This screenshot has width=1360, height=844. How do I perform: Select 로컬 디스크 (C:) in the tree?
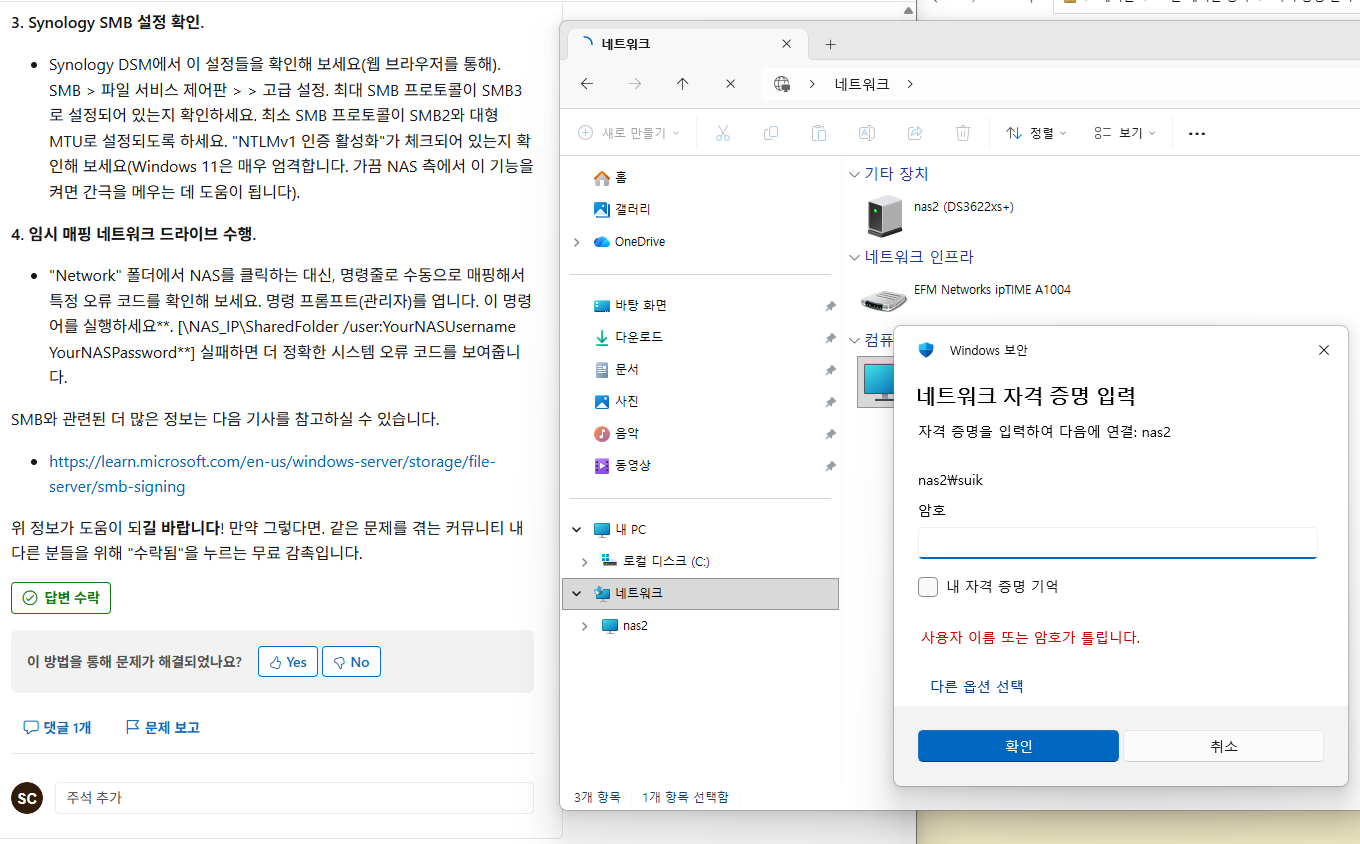[656, 561]
